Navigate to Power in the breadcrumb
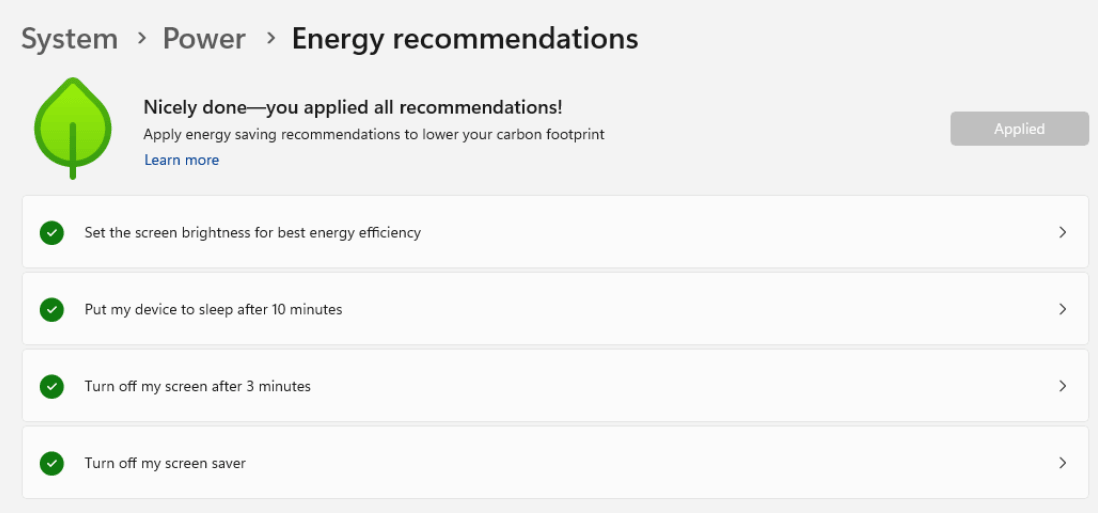Image resolution: width=1098 pixels, height=513 pixels. 204,39
